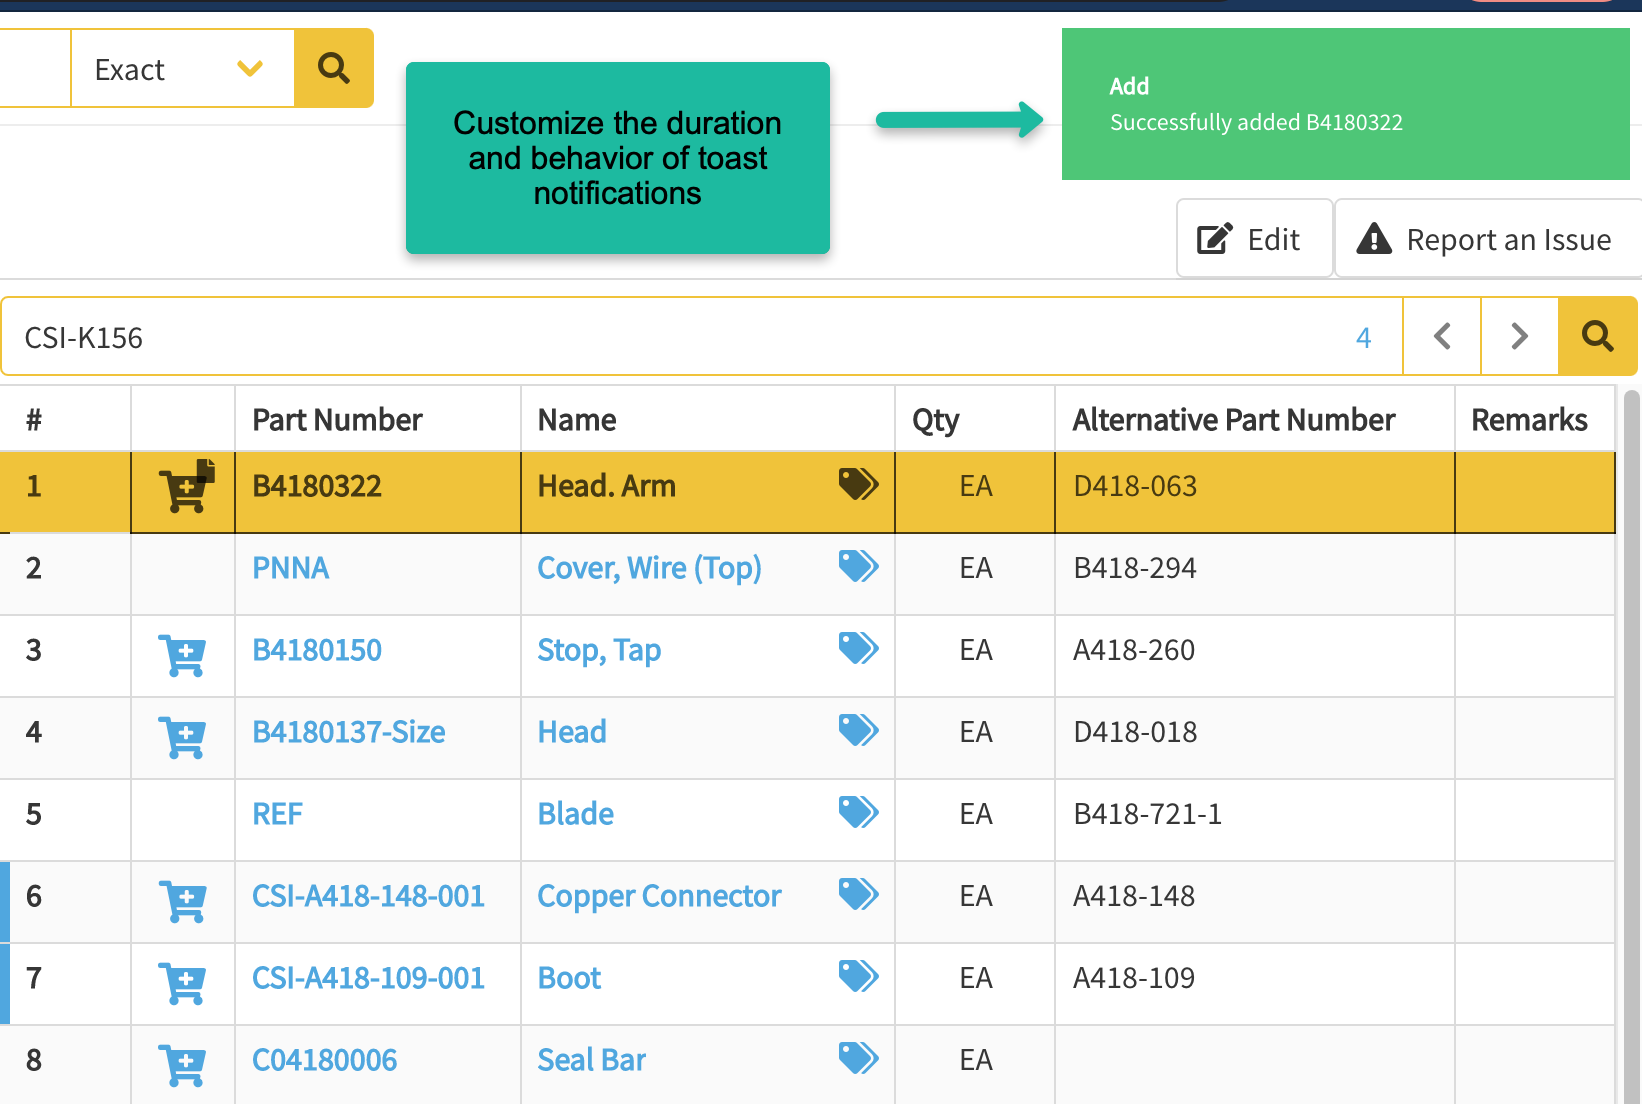1642x1104 pixels.
Task: Add CSI-A418-148-001 to cart
Action: pos(183,901)
